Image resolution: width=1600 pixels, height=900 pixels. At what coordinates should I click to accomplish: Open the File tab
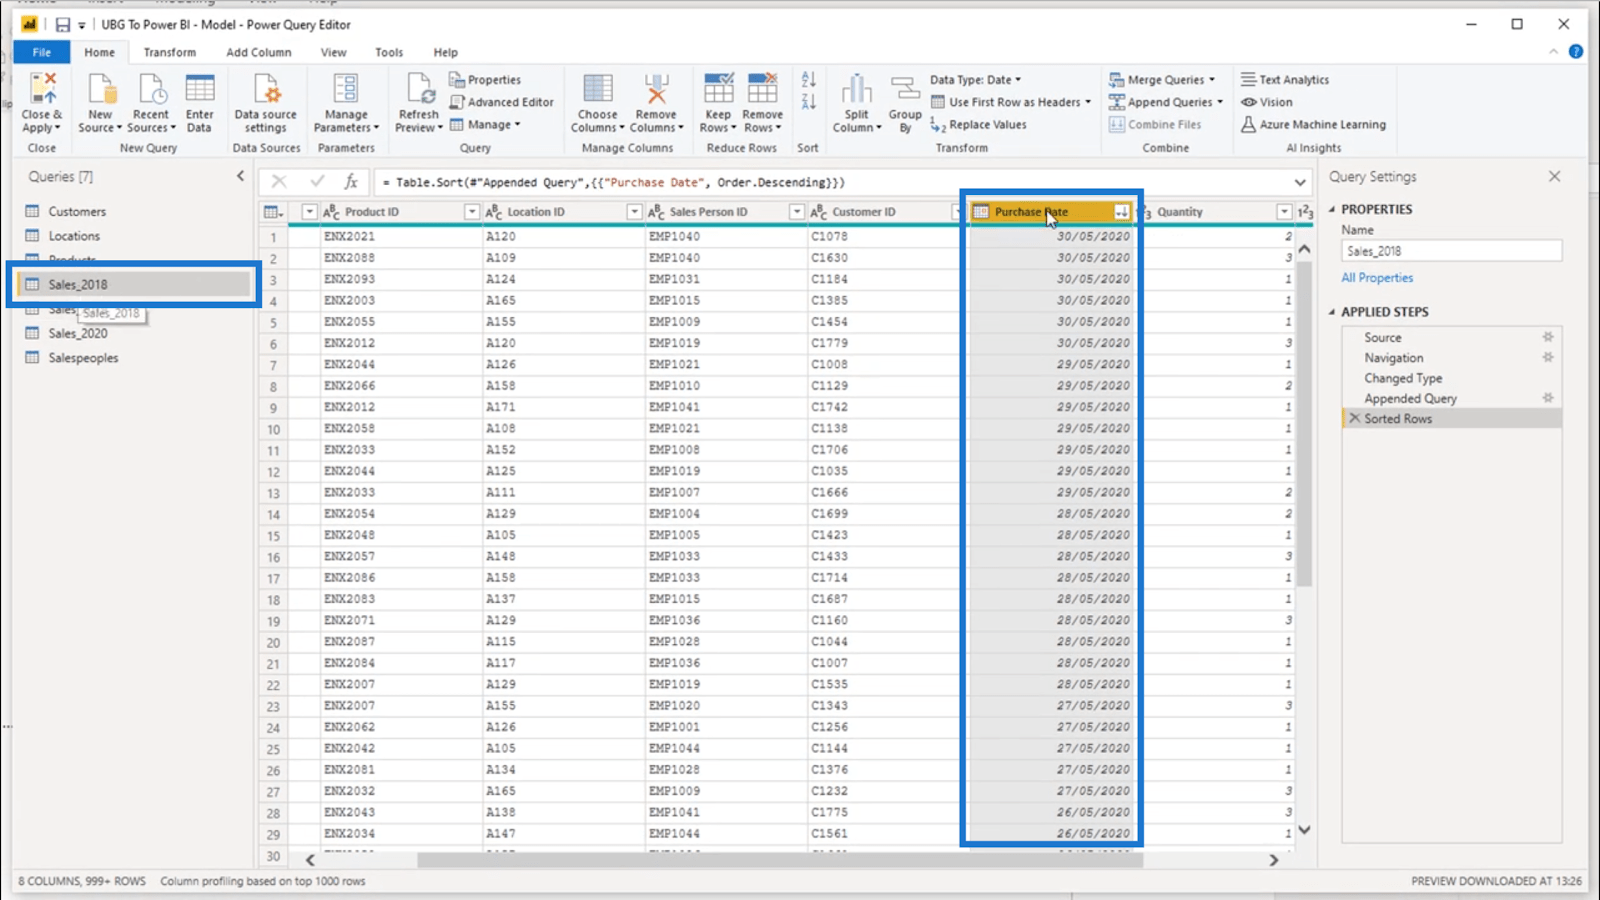[x=42, y=52]
